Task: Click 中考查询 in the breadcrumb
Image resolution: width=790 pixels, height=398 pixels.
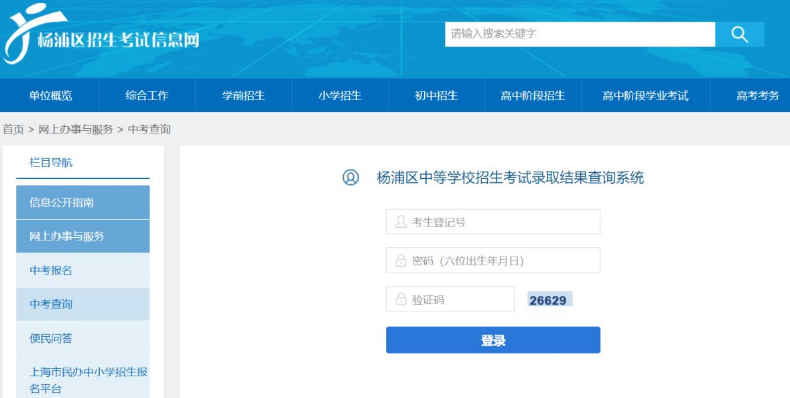Action: (149, 129)
